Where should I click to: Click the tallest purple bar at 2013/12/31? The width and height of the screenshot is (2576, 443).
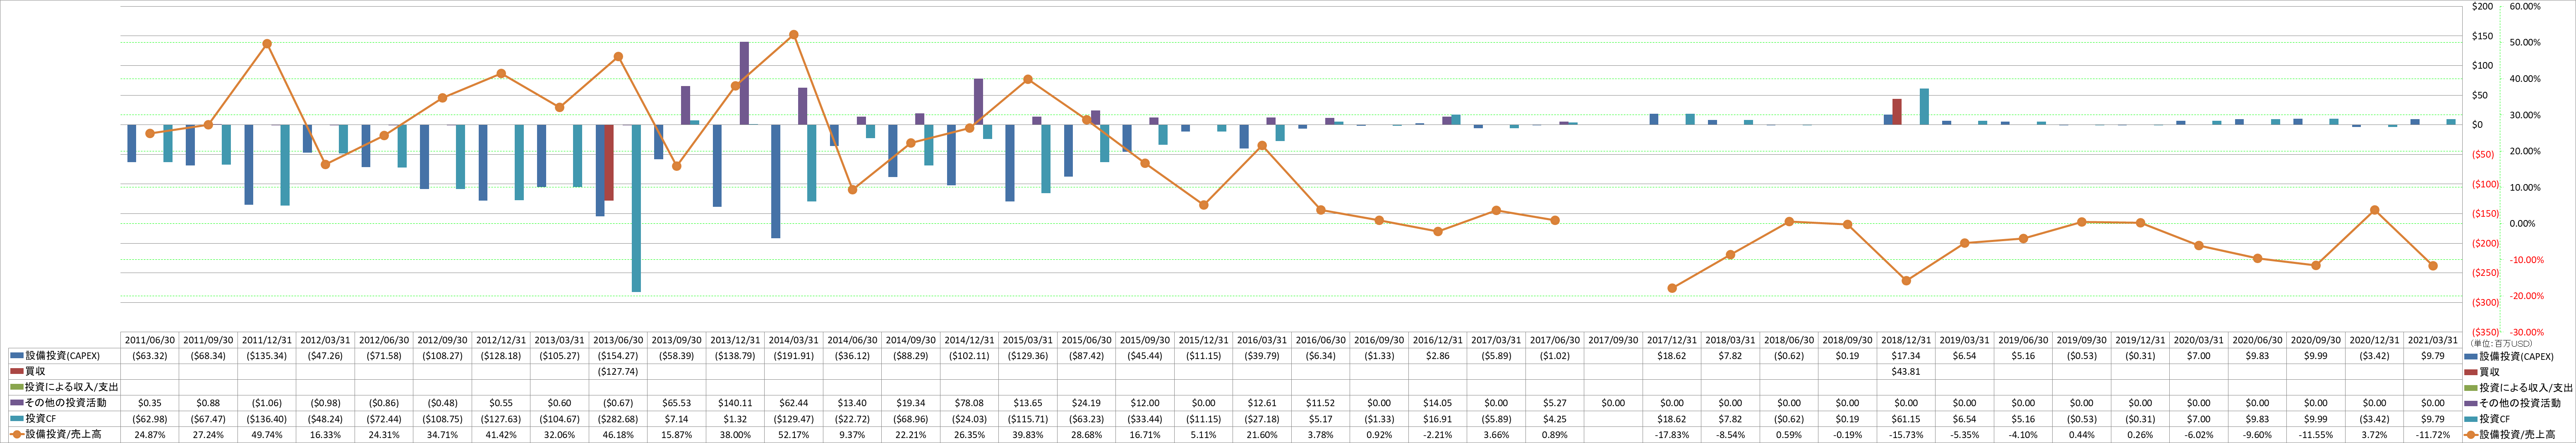pos(744,83)
